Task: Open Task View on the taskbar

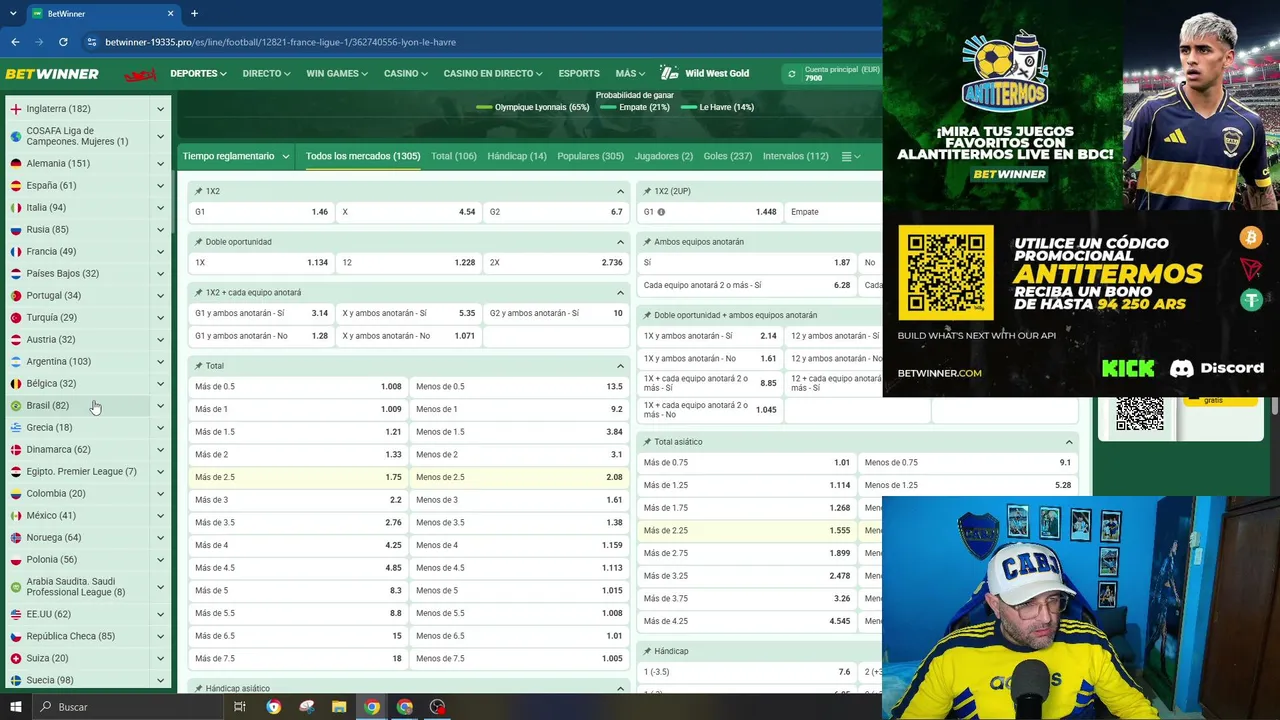Action: coord(240,707)
